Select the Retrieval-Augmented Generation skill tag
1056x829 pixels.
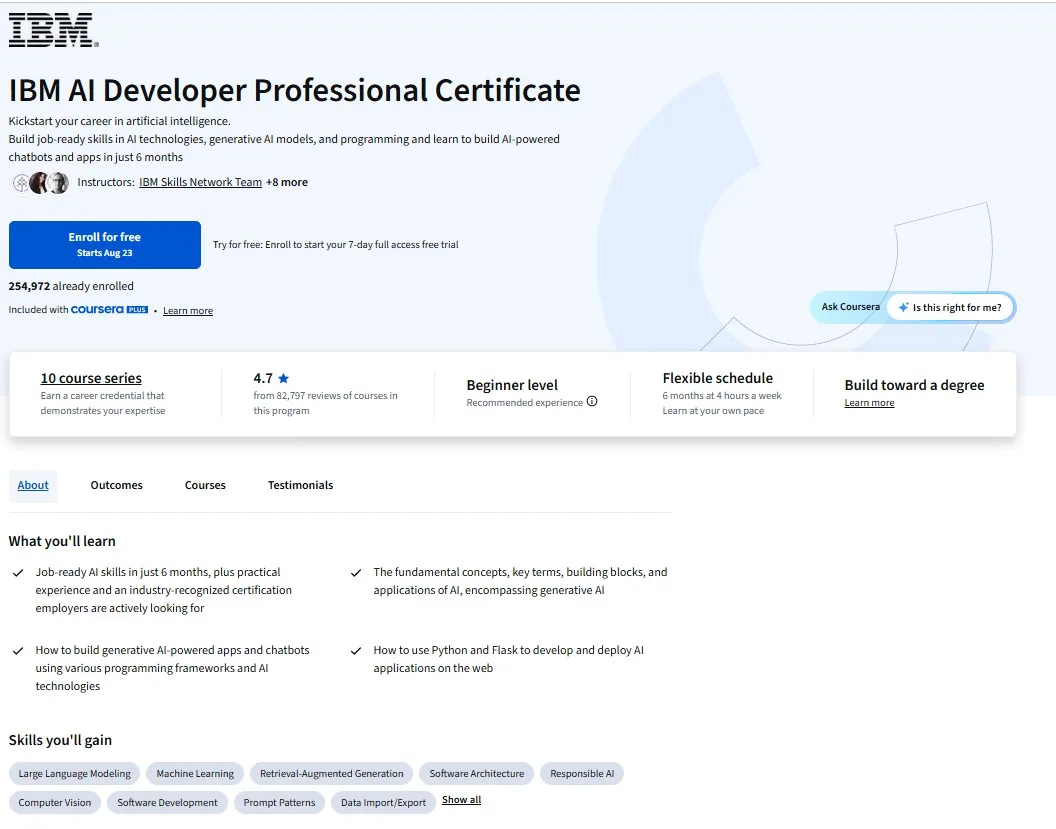(331, 774)
